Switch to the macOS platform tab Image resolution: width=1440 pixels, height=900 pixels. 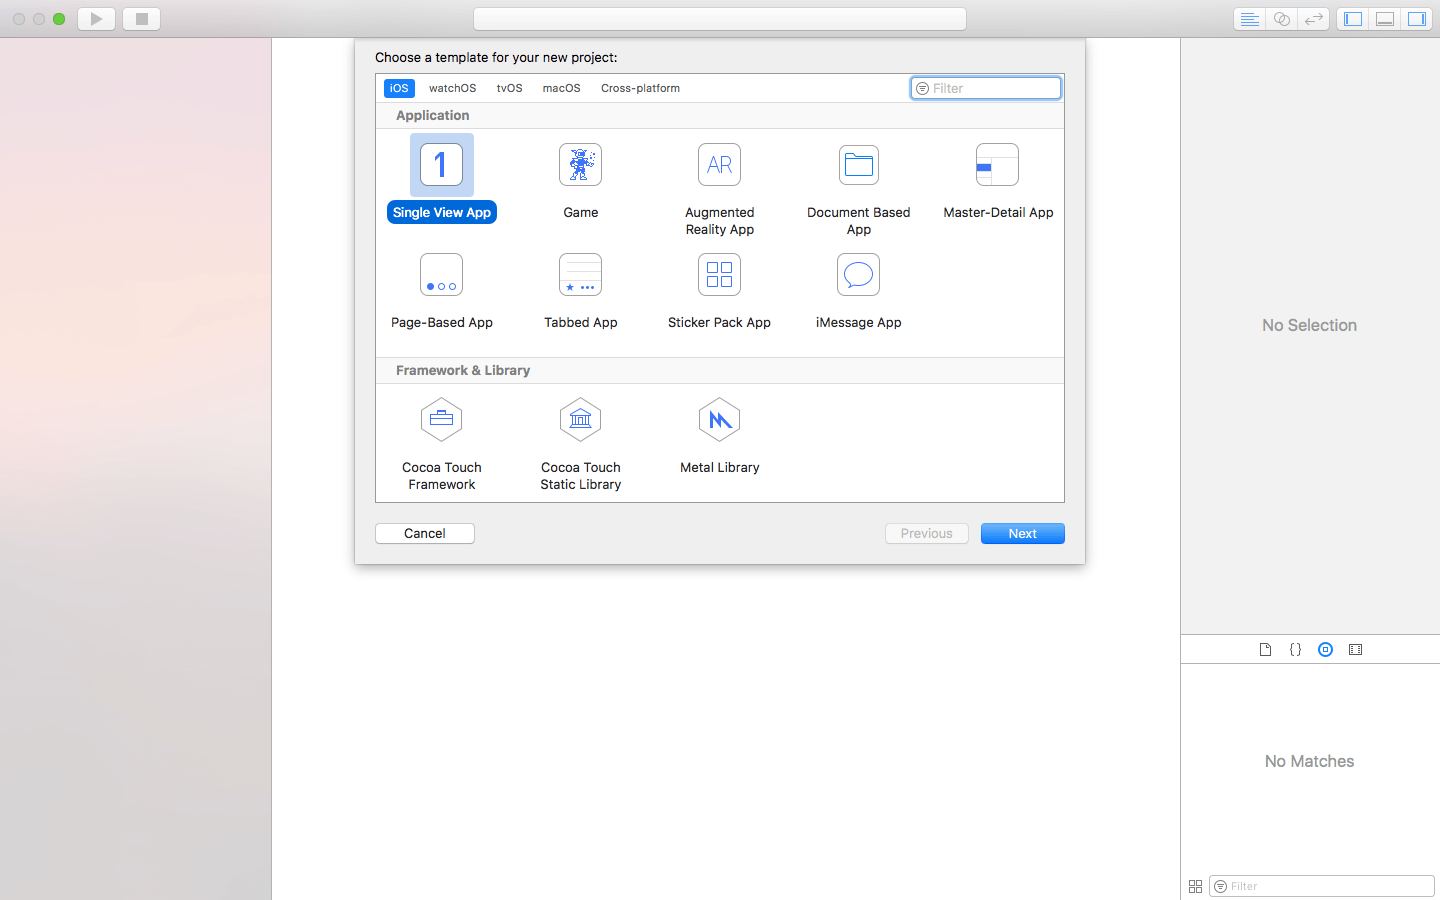click(561, 88)
